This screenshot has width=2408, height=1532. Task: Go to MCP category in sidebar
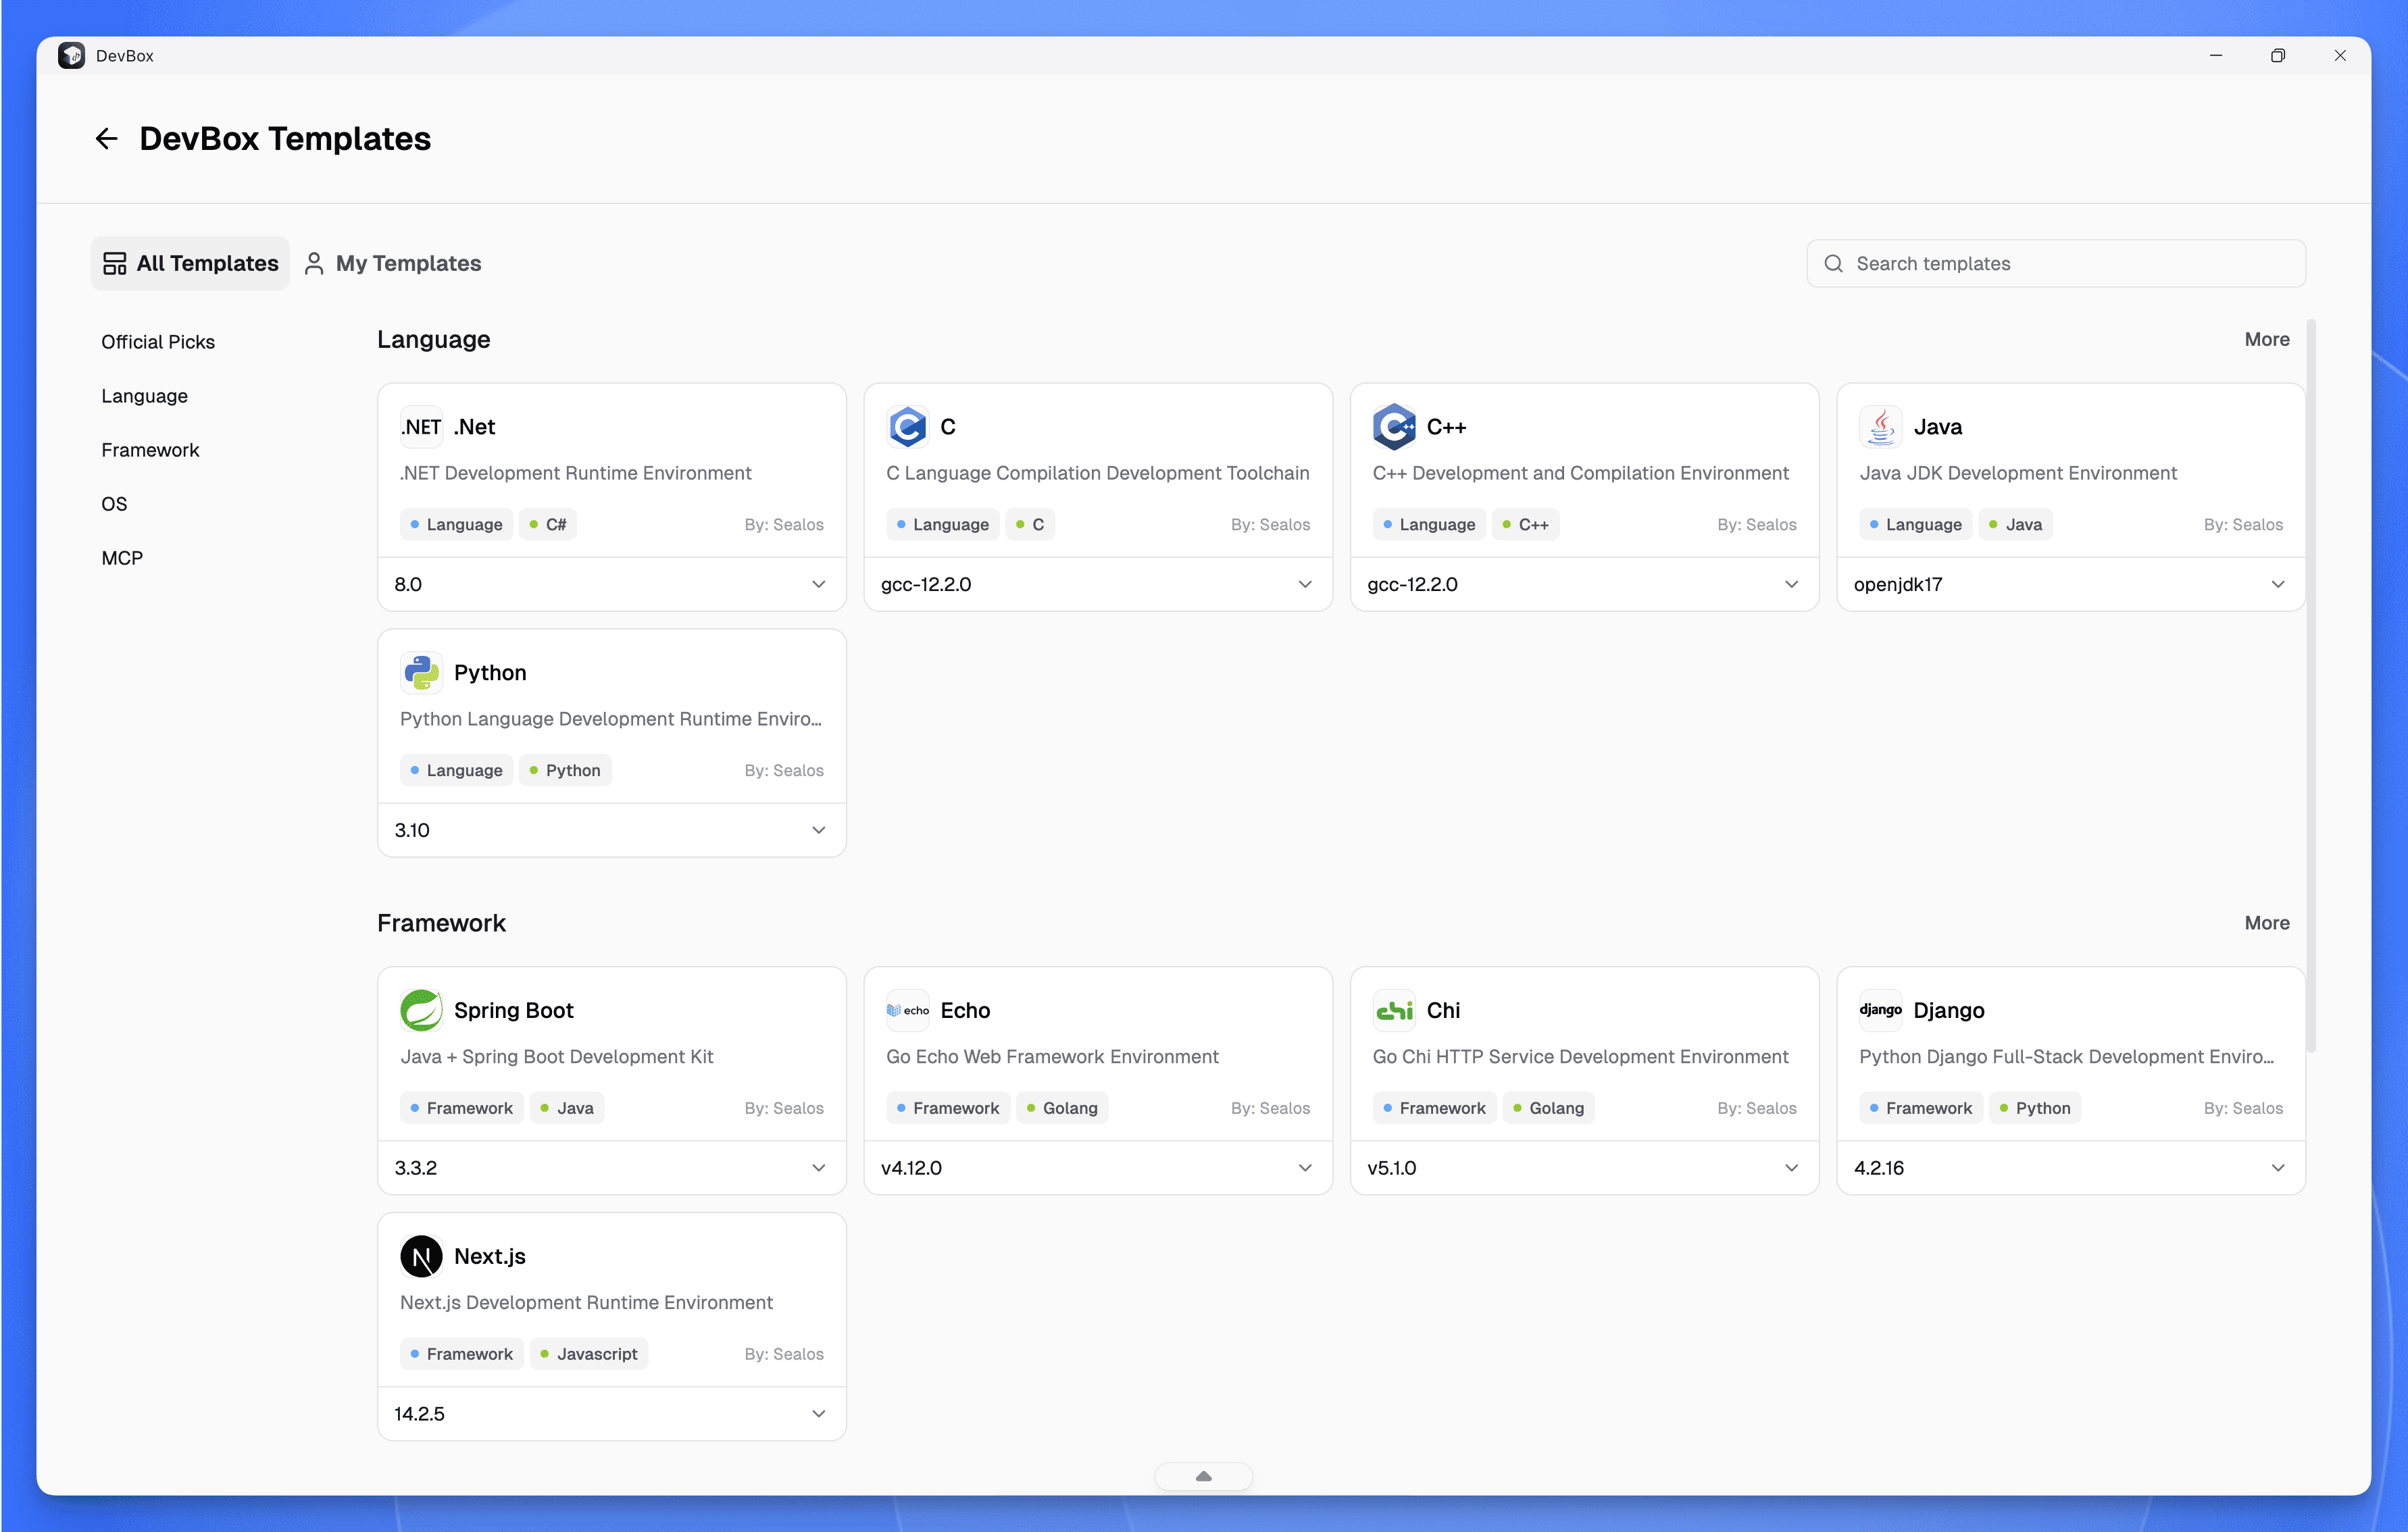tap(122, 558)
